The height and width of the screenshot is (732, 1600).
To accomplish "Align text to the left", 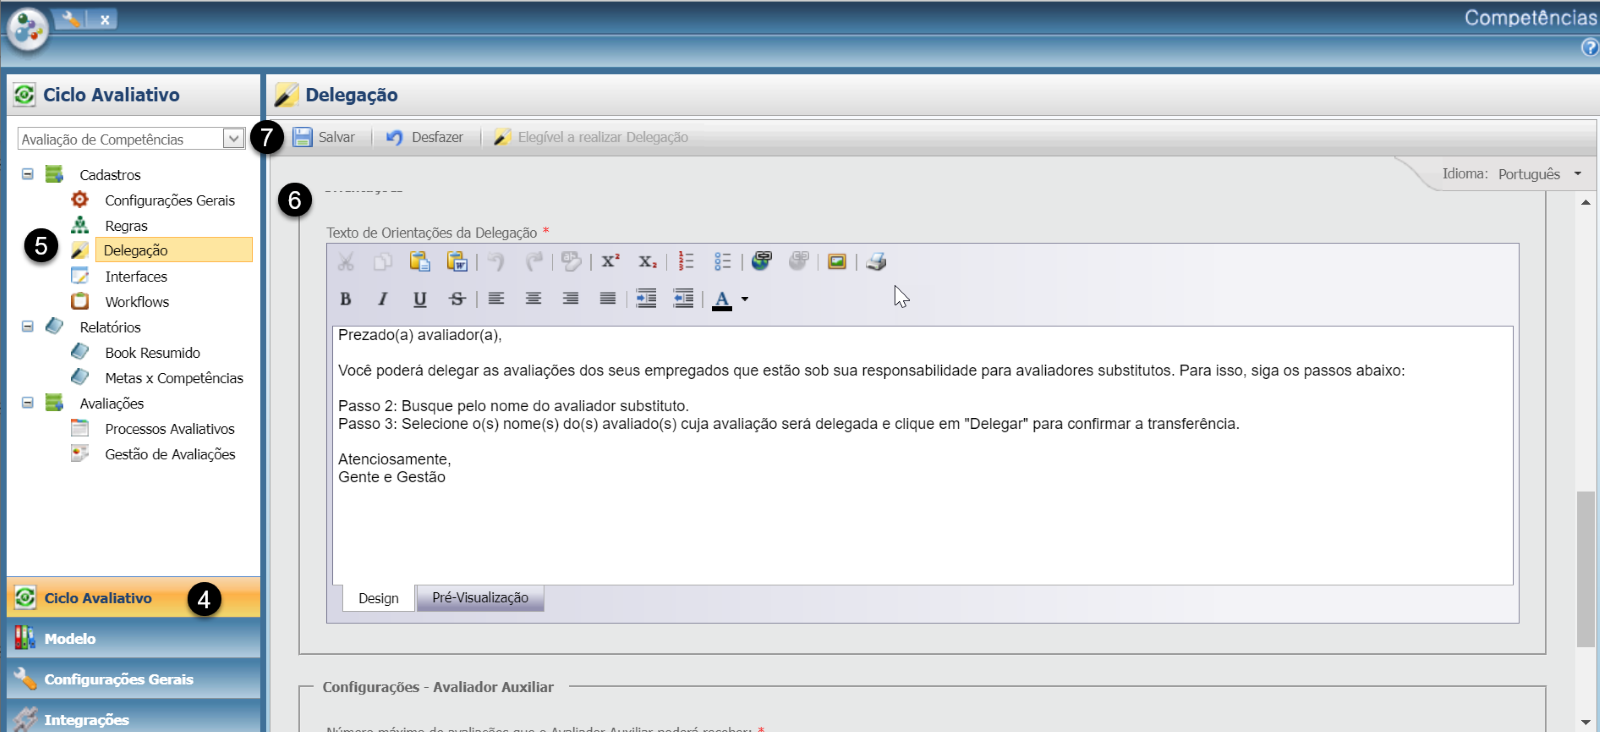I will (x=496, y=299).
